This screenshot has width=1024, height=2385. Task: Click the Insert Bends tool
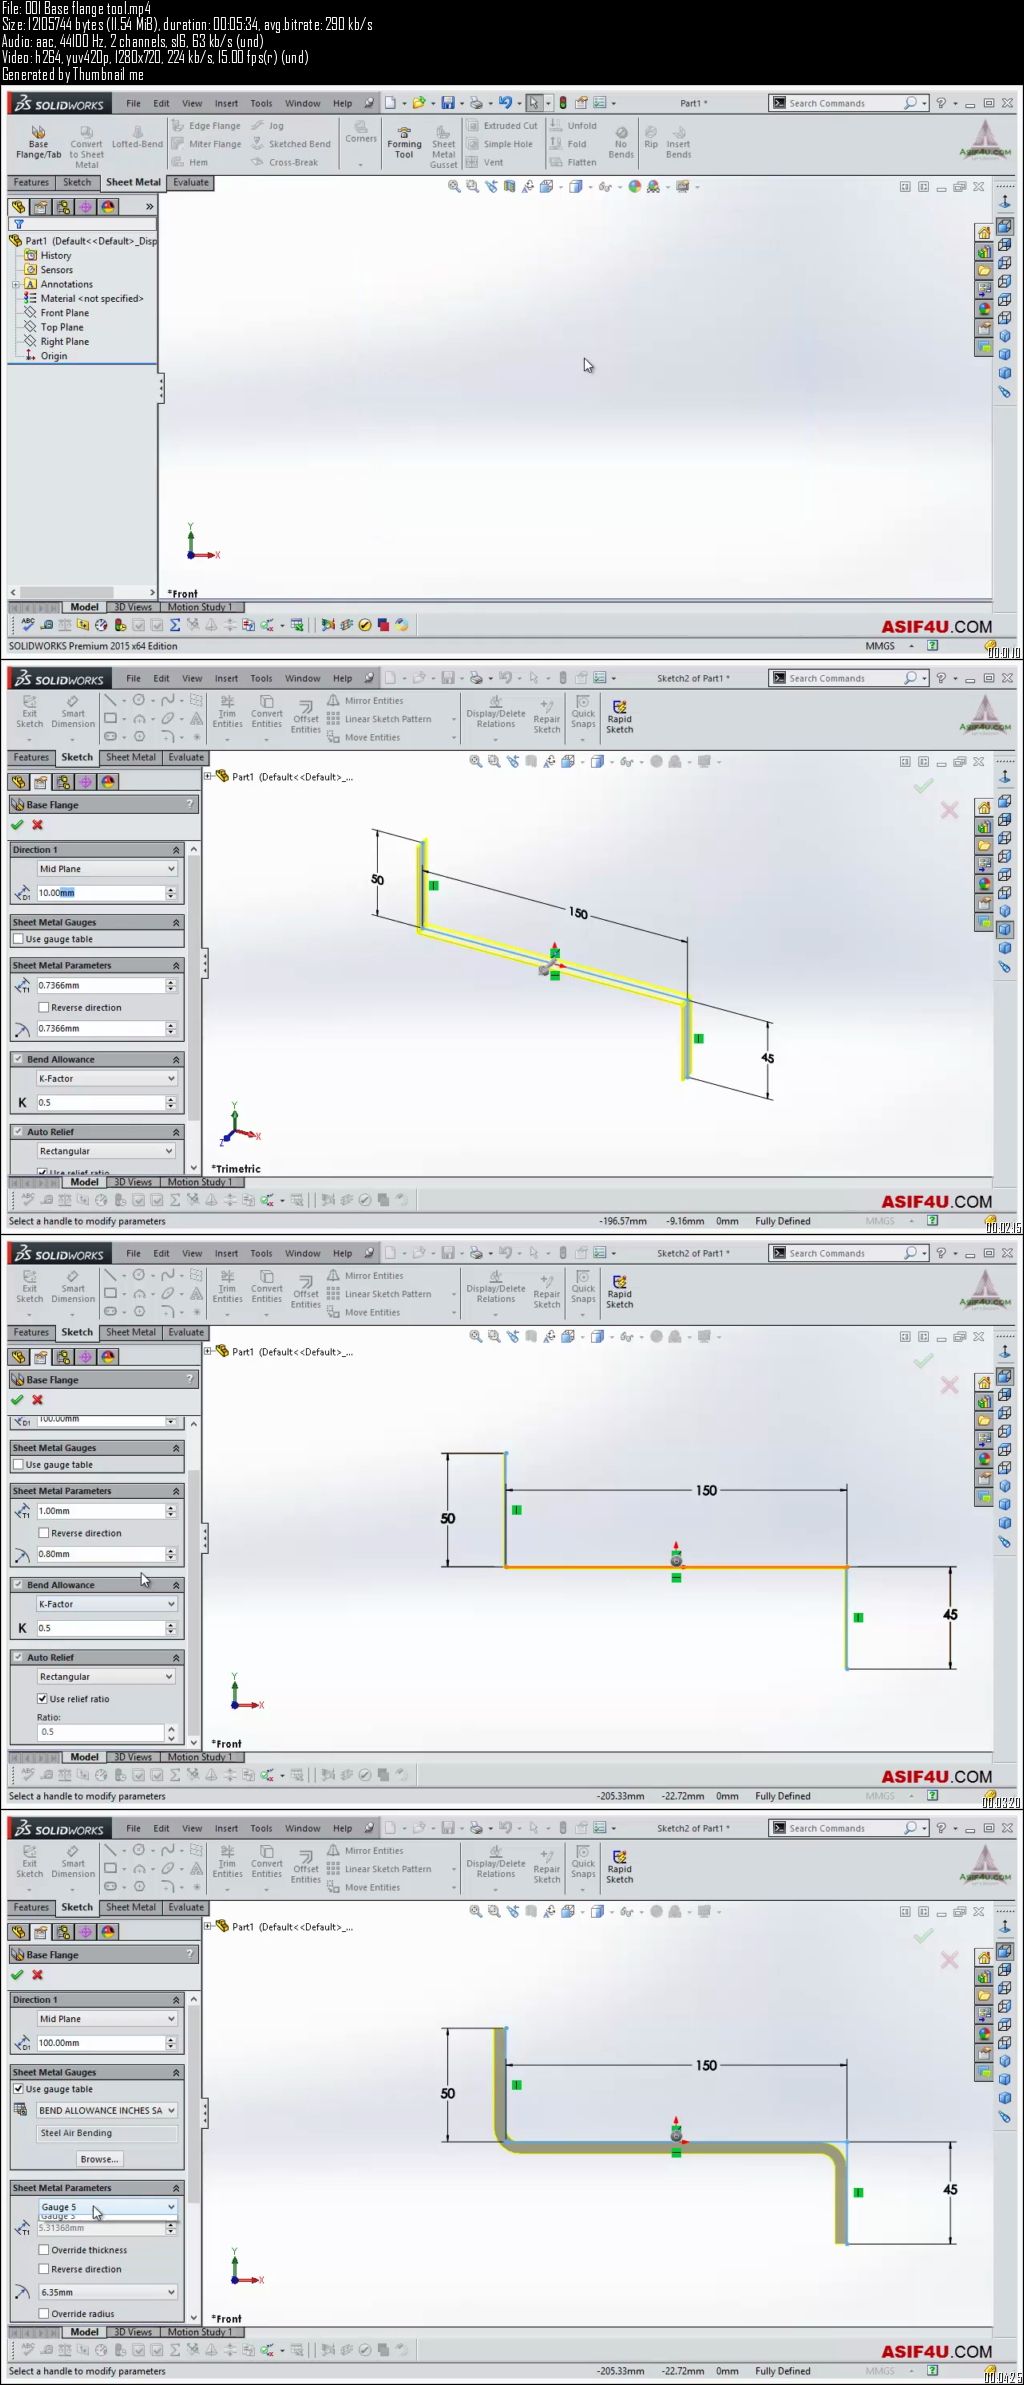pos(678,142)
